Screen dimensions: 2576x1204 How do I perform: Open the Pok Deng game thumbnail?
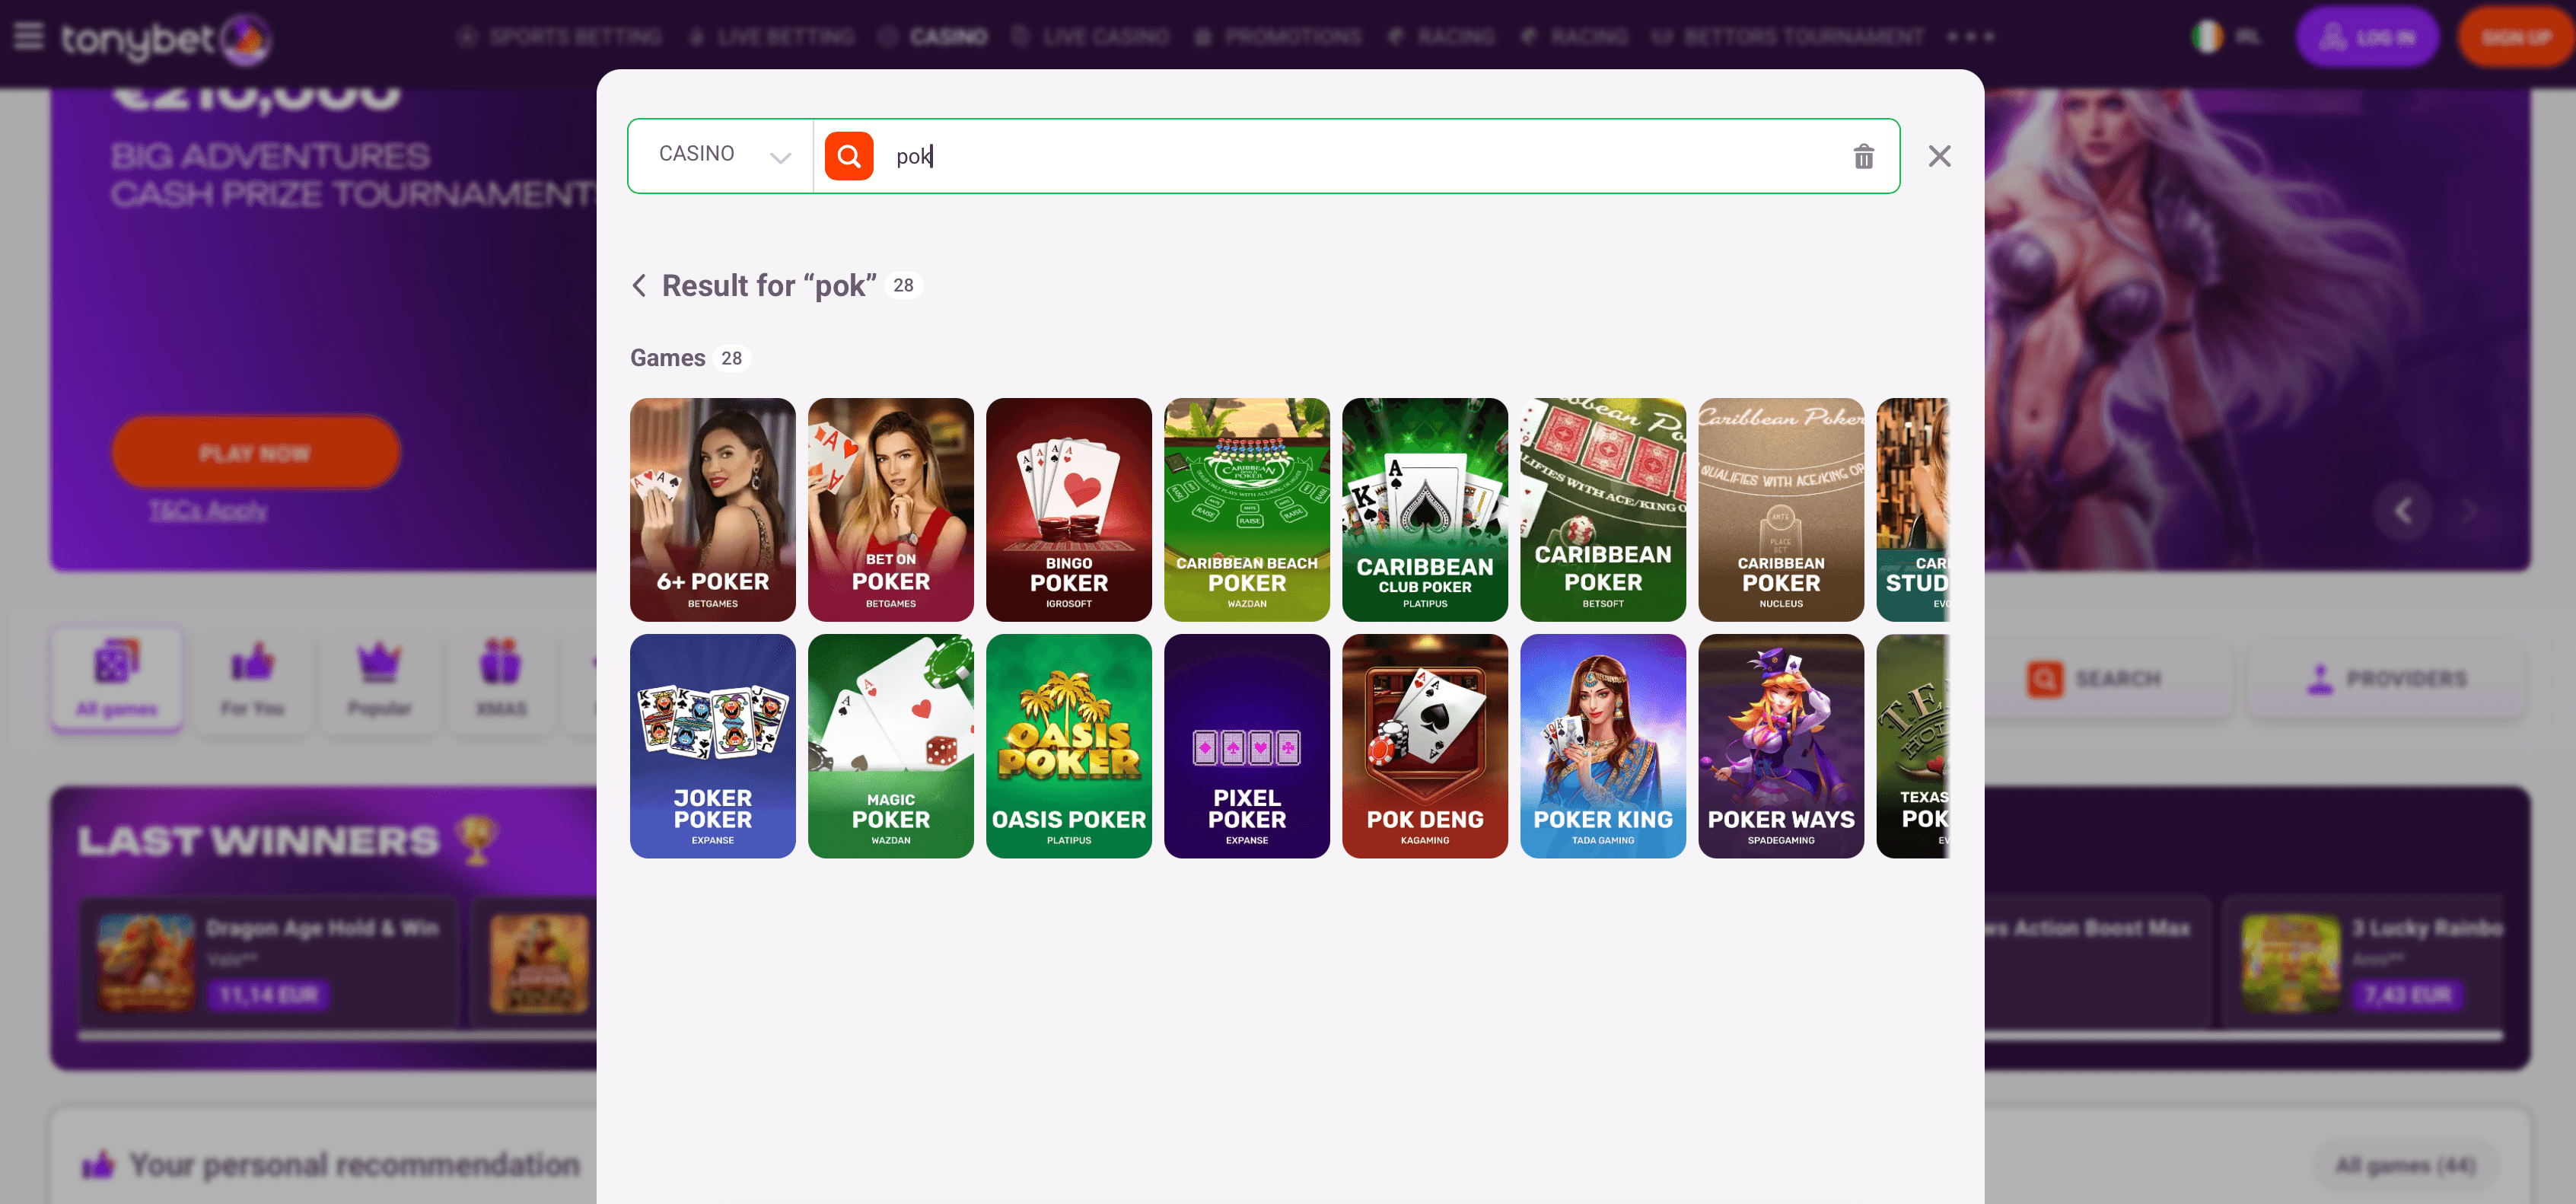click(1424, 746)
